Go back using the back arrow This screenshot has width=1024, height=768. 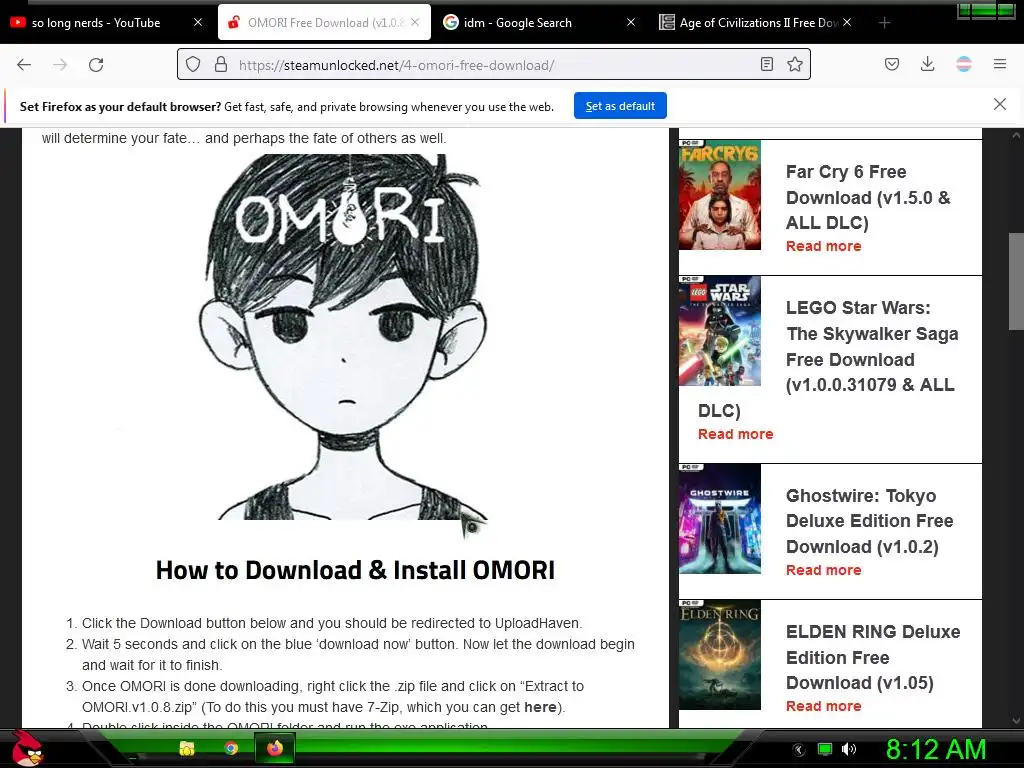coord(24,65)
